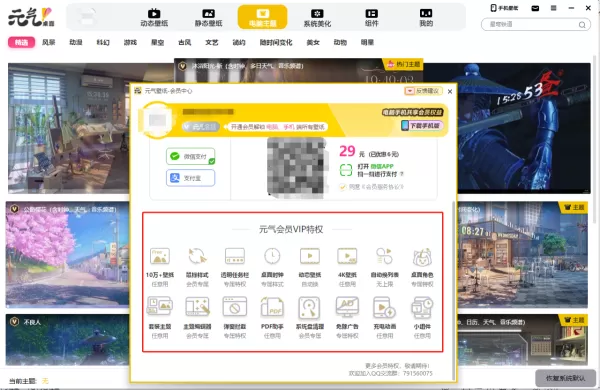
Task: Open the mail message icon in title bar
Action: 535,8
